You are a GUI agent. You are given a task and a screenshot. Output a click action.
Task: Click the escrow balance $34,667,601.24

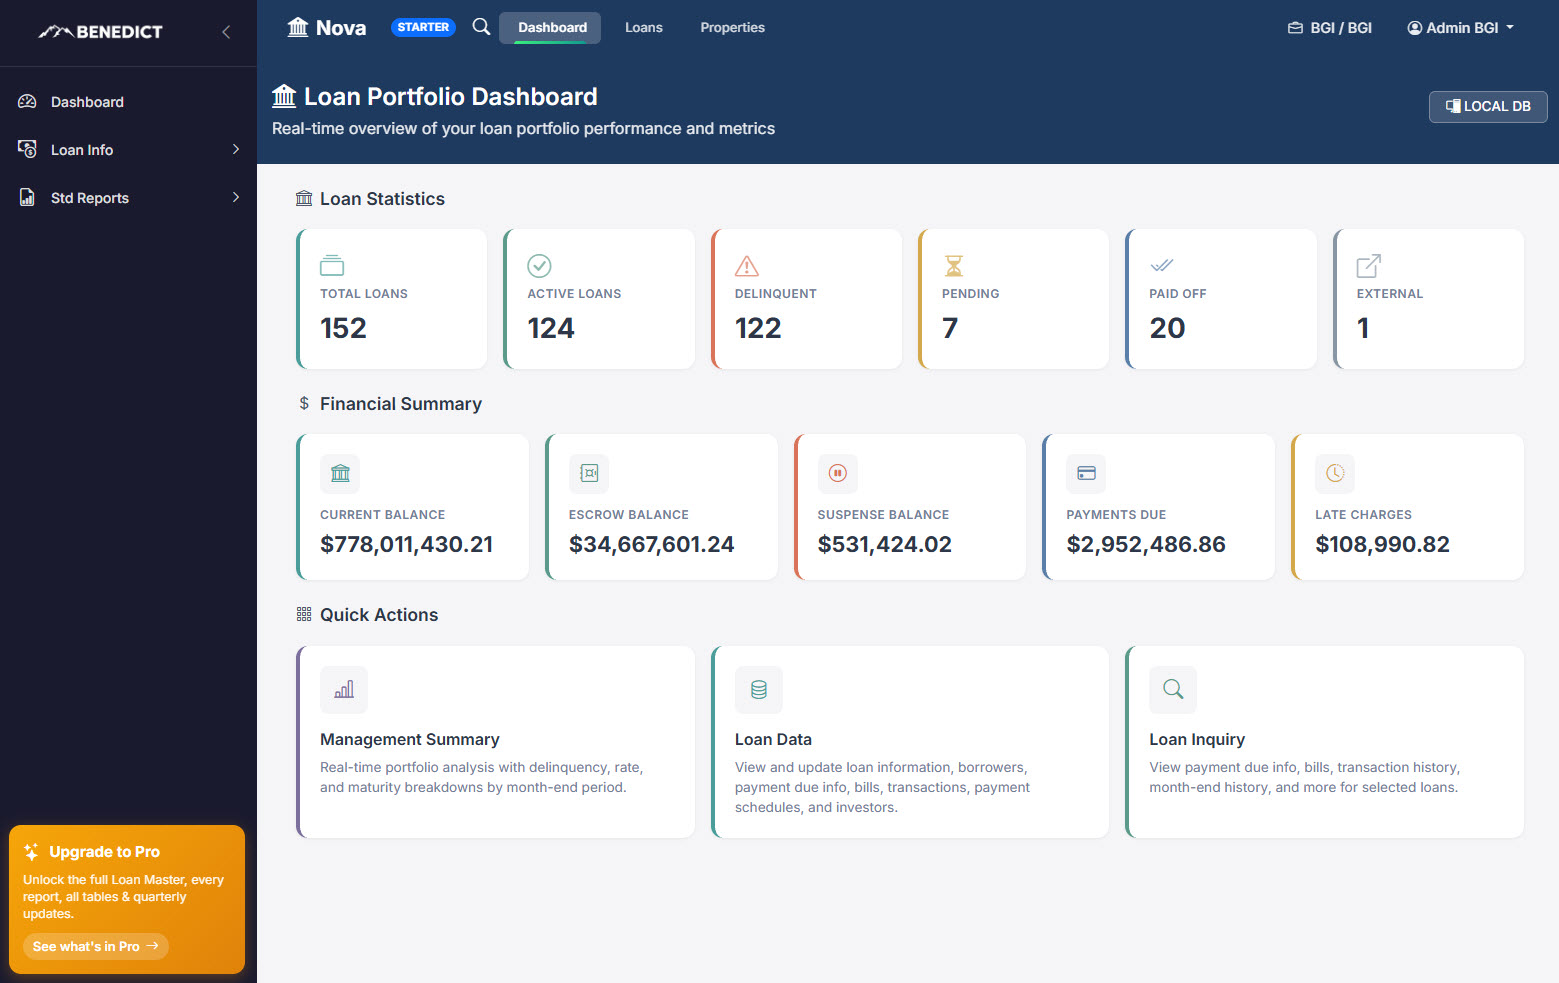(x=651, y=544)
